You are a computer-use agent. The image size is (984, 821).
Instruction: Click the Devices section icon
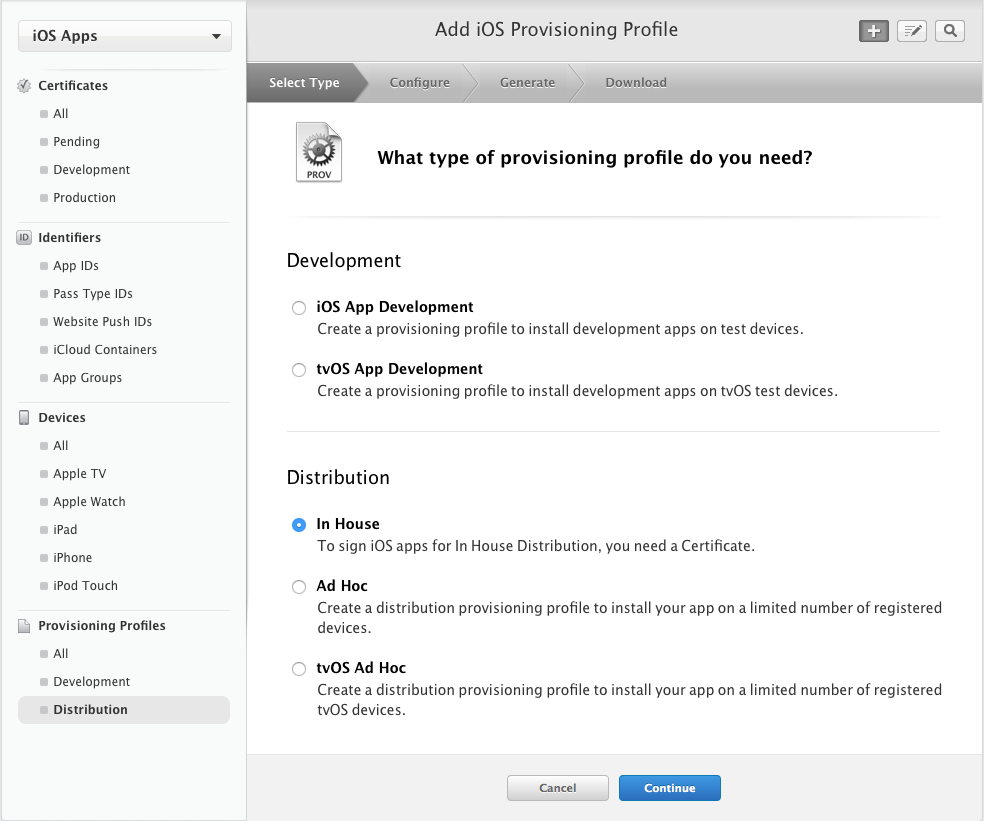click(25, 418)
